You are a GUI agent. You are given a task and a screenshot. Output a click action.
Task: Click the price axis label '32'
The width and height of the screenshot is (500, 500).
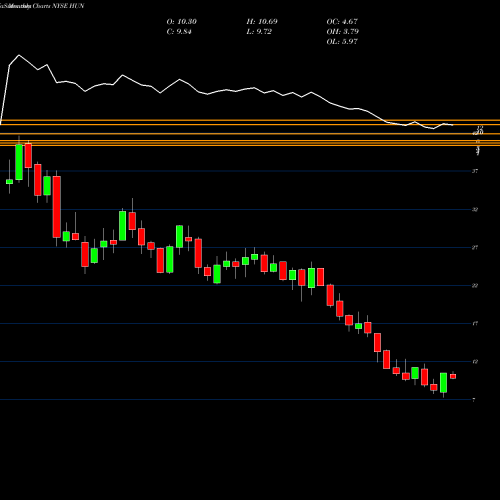point(475,209)
